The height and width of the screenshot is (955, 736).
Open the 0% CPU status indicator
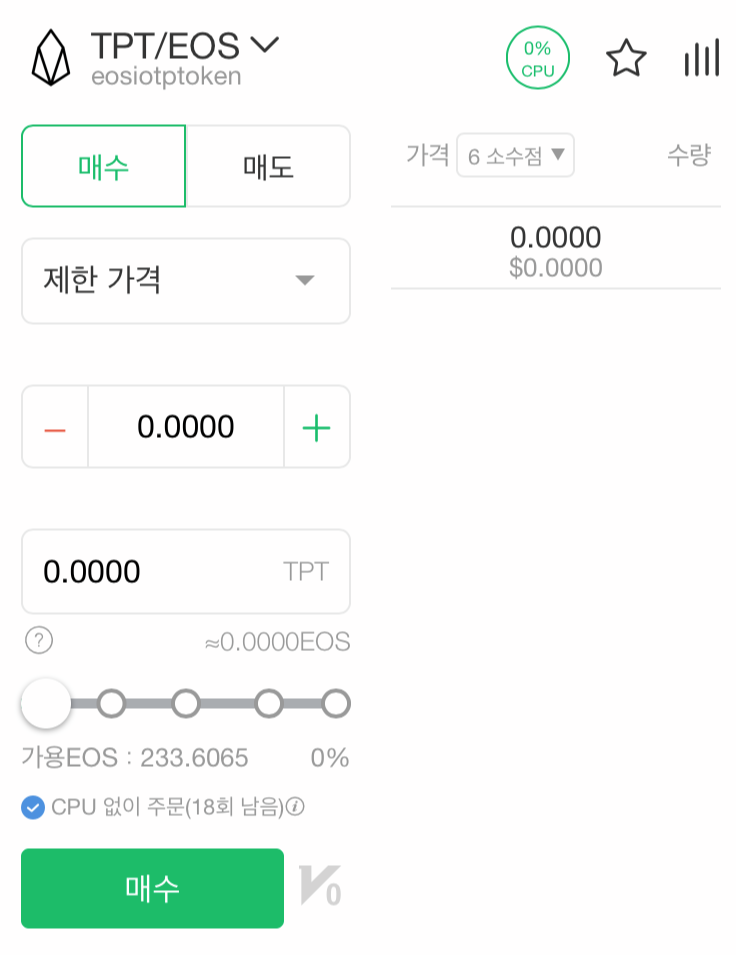[537, 59]
